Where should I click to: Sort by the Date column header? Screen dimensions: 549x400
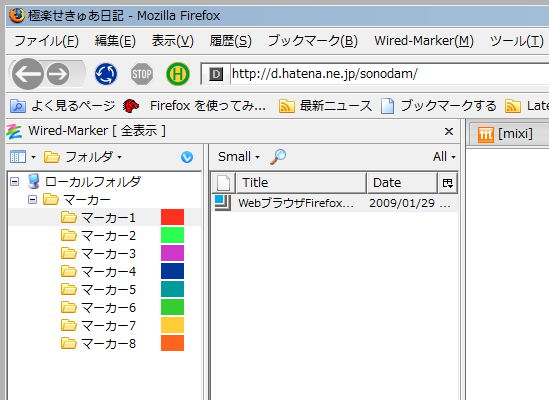(403, 183)
